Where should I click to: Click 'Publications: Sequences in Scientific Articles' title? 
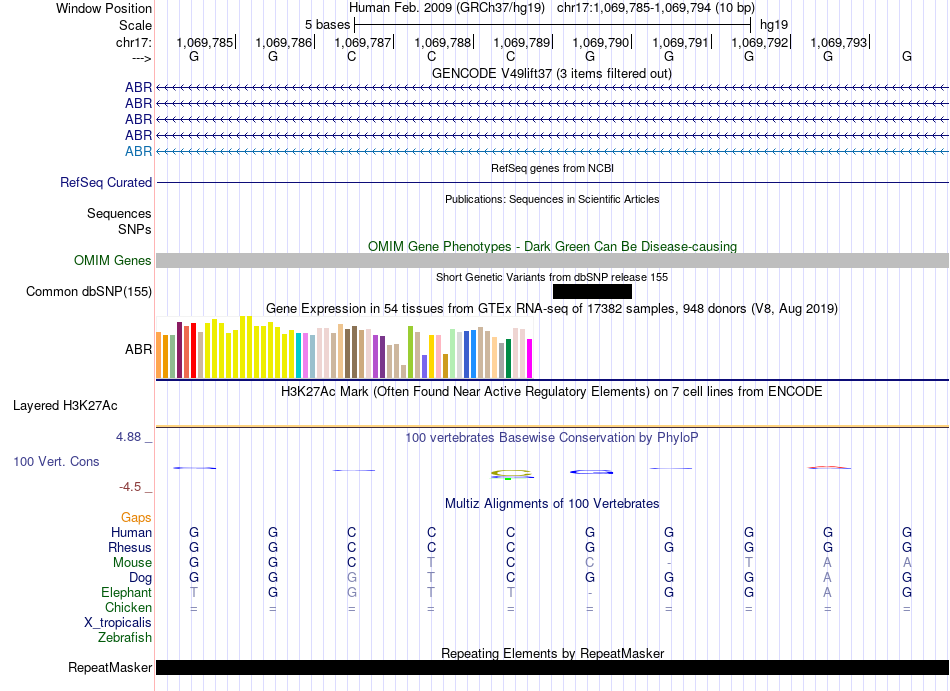[552, 199]
